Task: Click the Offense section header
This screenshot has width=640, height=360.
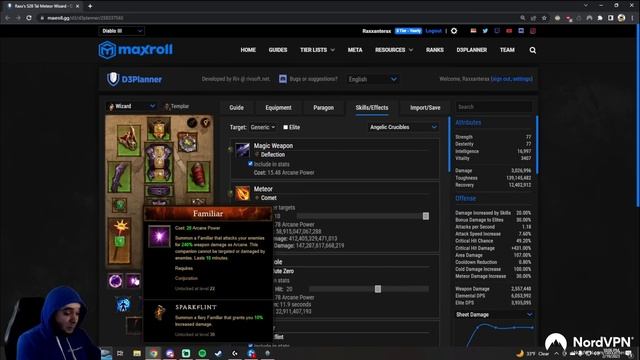Action: [466, 198]
